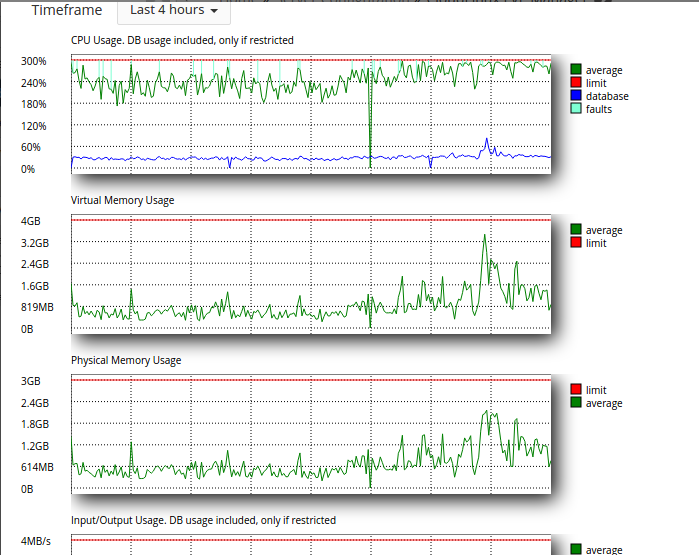Open the Last 4 hours timeframe dropdown
Viewport: 699px width, 555px height.
point(174,11)
